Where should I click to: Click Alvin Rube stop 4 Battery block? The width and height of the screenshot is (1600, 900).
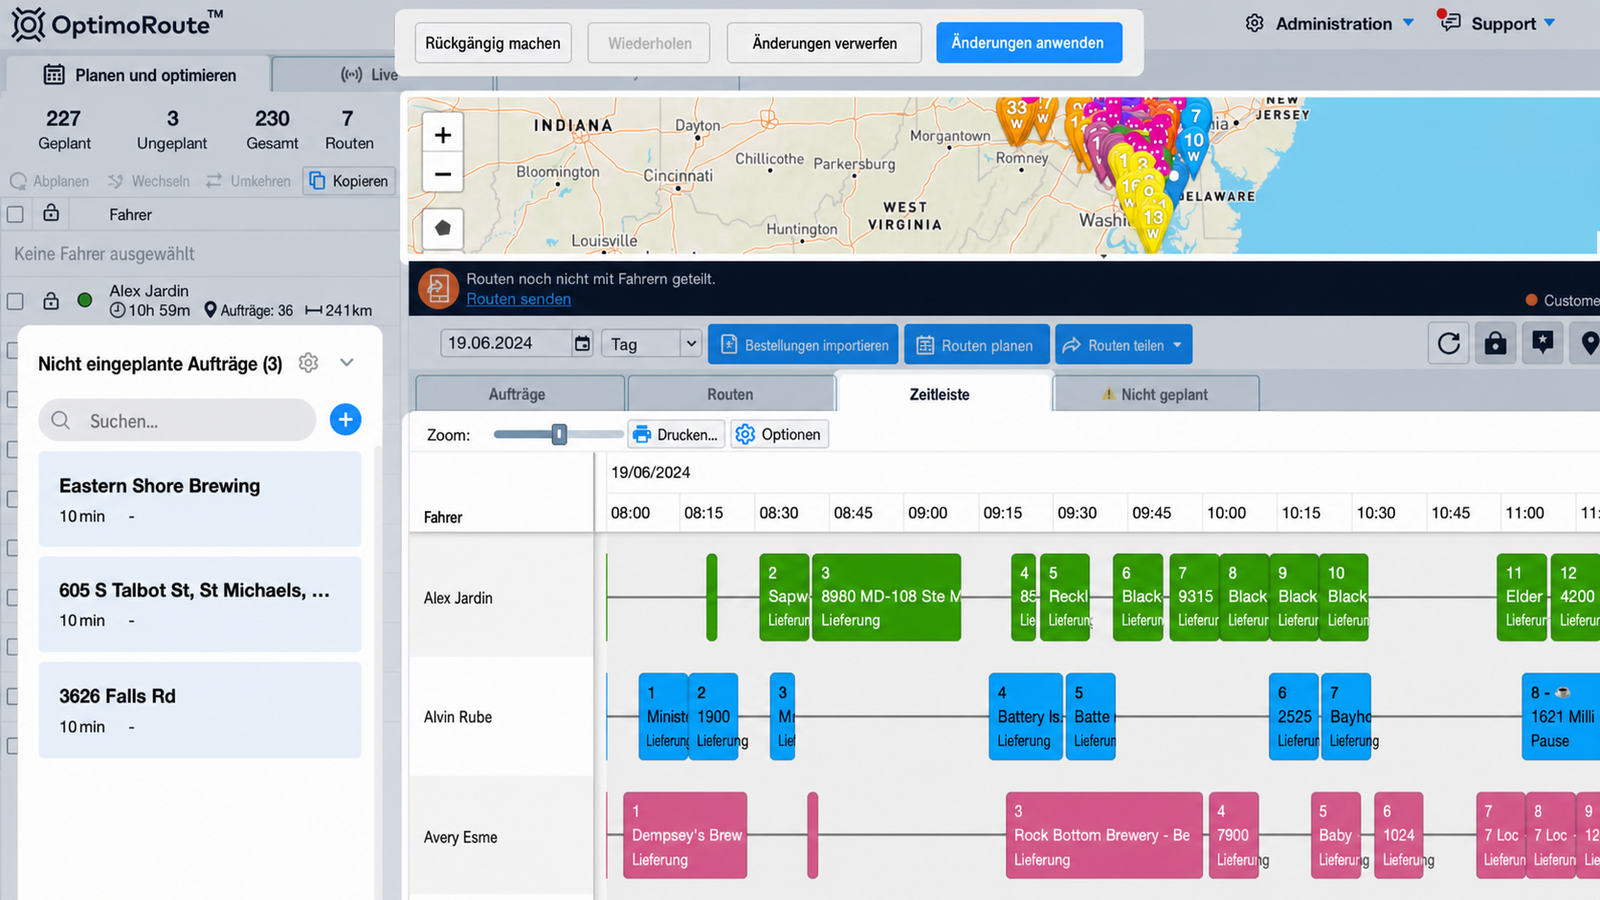(1026, 716)
